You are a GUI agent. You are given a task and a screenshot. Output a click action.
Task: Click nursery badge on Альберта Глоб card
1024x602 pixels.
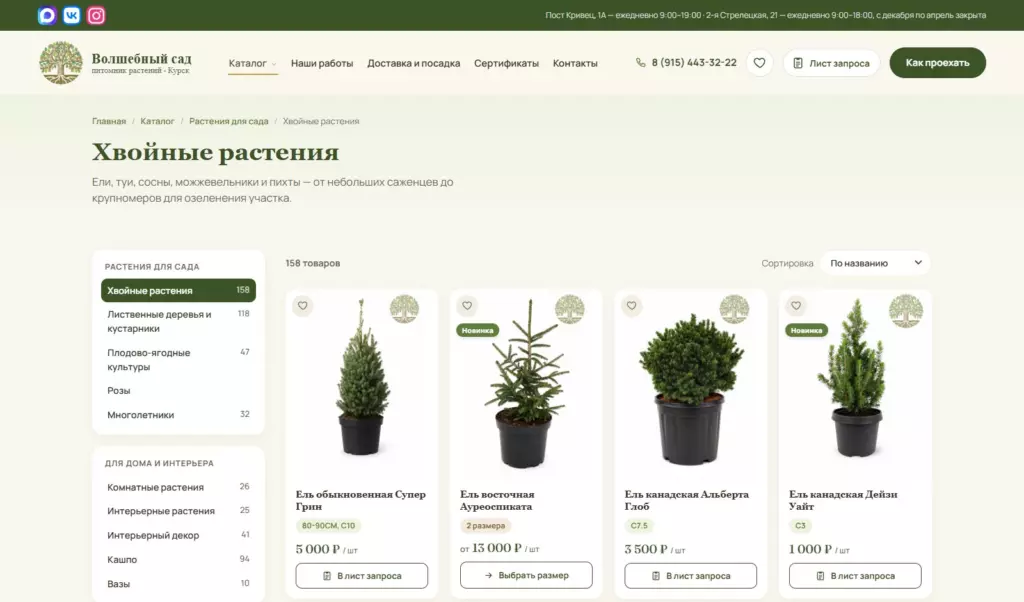734,309
